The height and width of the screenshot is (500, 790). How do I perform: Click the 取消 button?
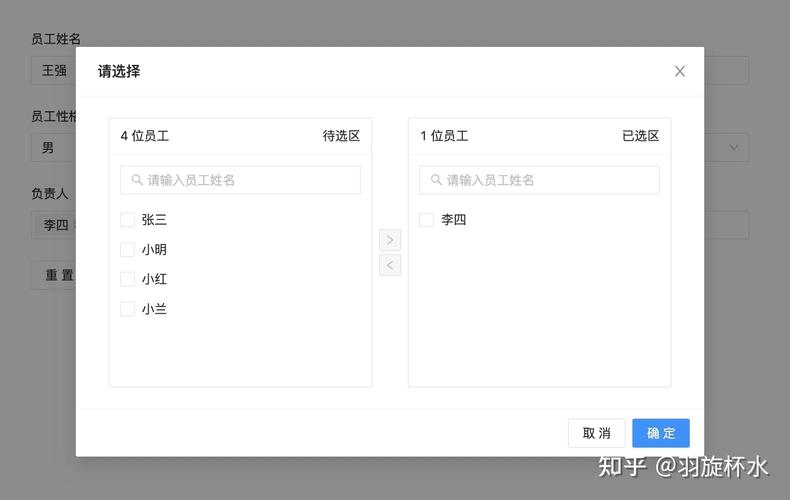tap(597, 433)
